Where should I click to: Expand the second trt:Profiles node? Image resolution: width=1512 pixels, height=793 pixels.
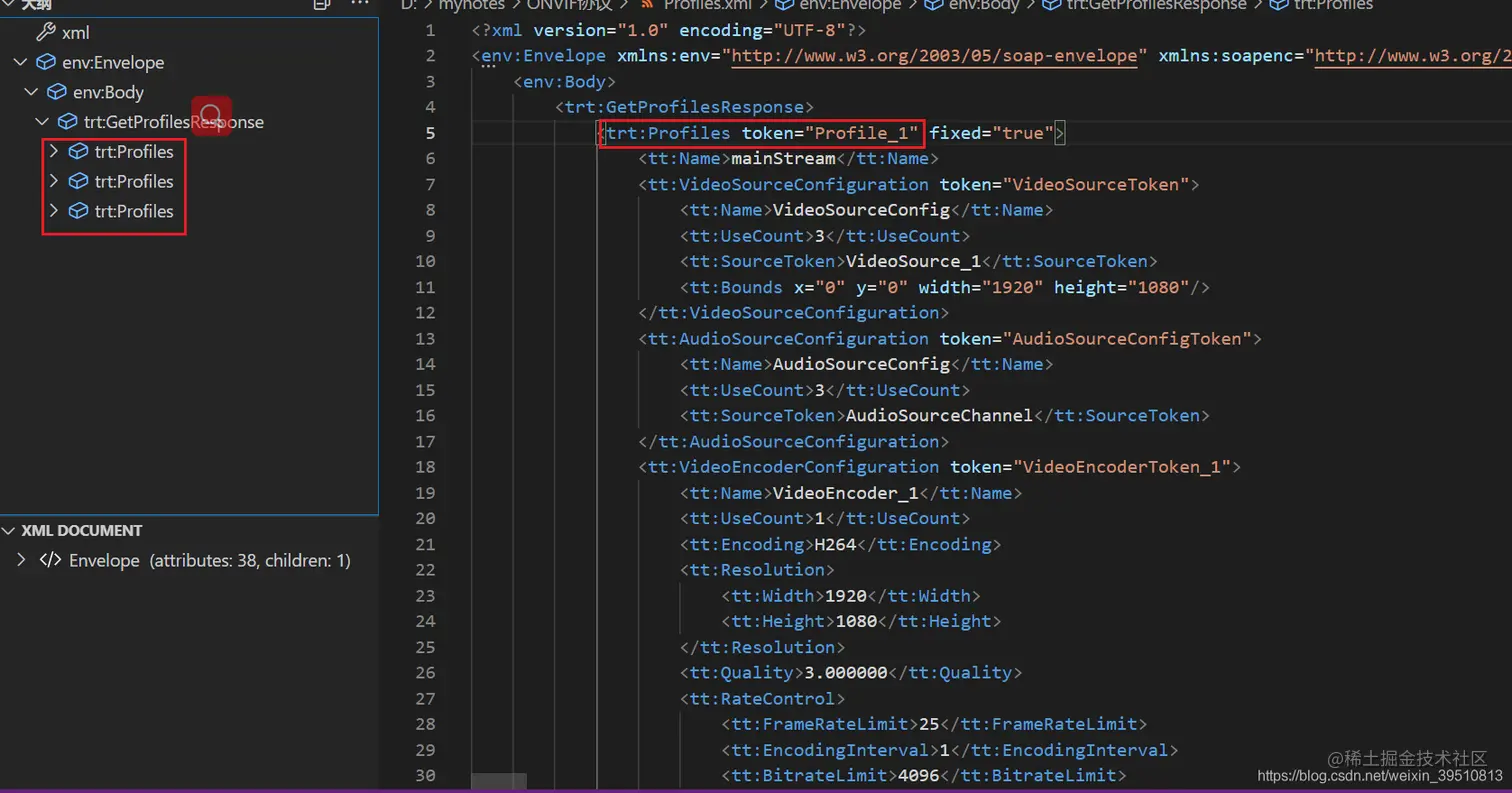click(x=54, y=182)
